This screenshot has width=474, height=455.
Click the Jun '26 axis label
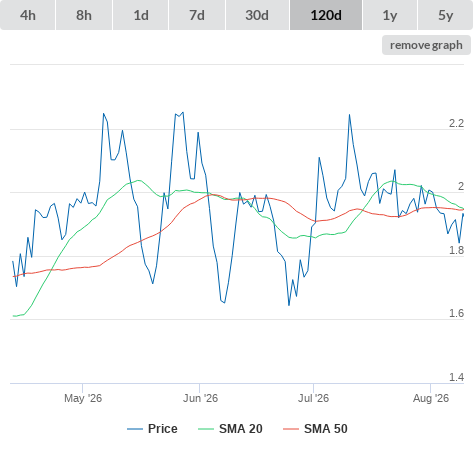tap(200, 398)
